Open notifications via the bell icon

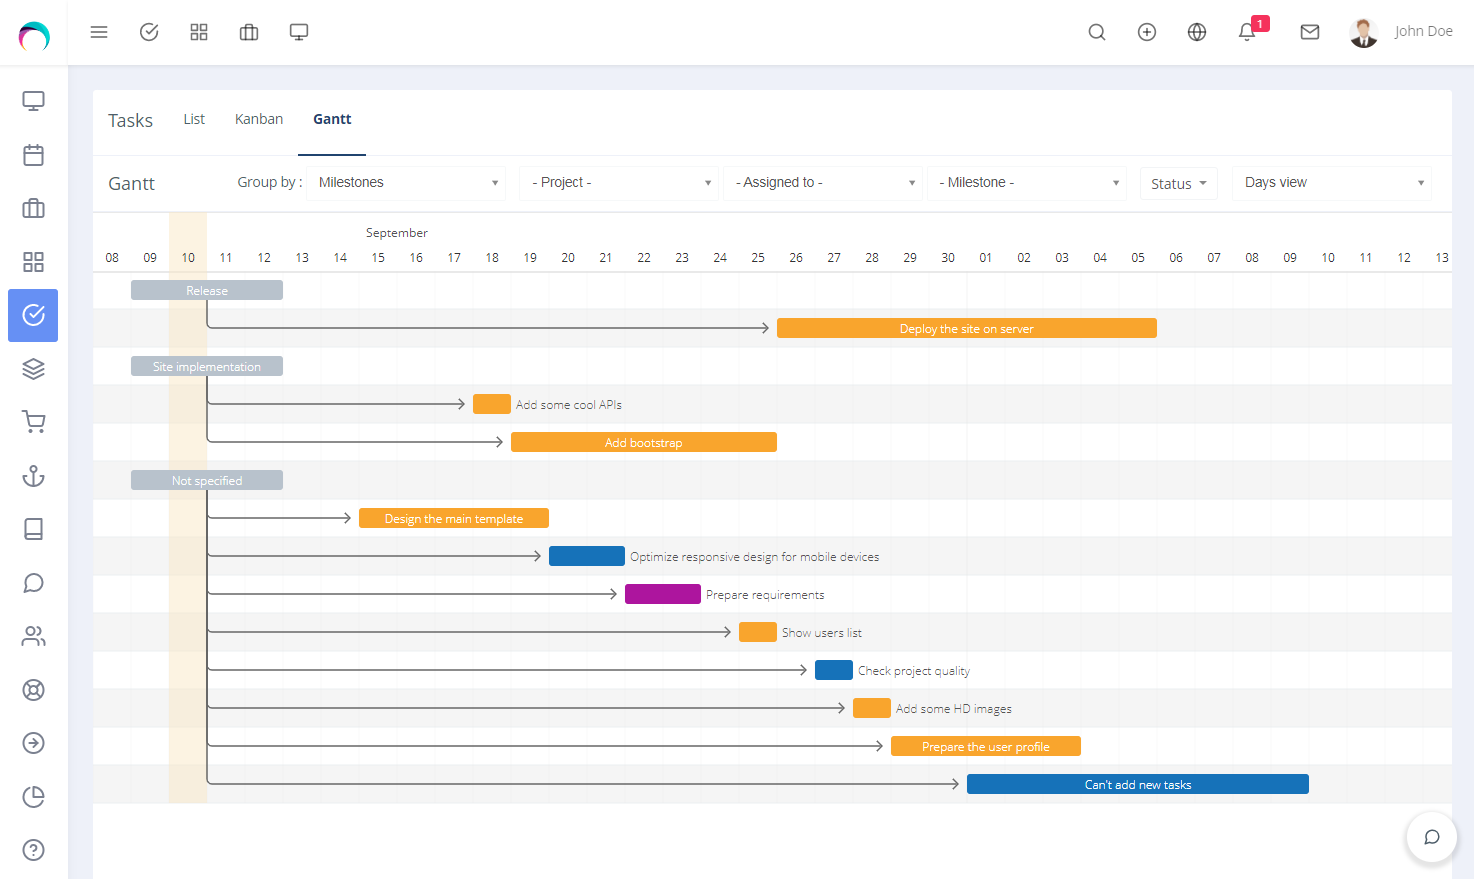1246,33
